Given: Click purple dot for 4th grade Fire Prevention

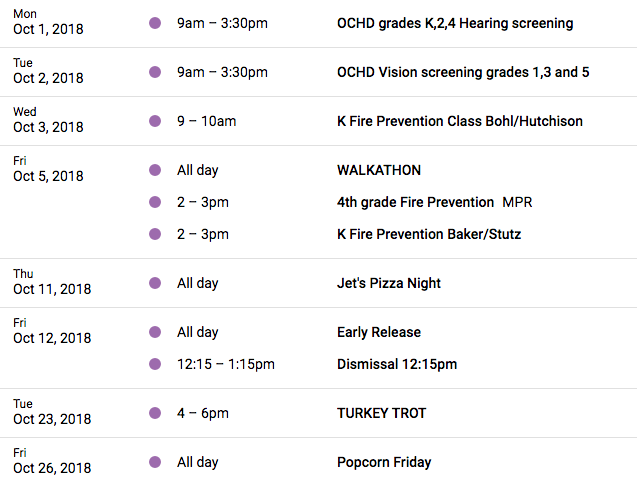Looking at the screenshot, I should (x=155, y=202).
